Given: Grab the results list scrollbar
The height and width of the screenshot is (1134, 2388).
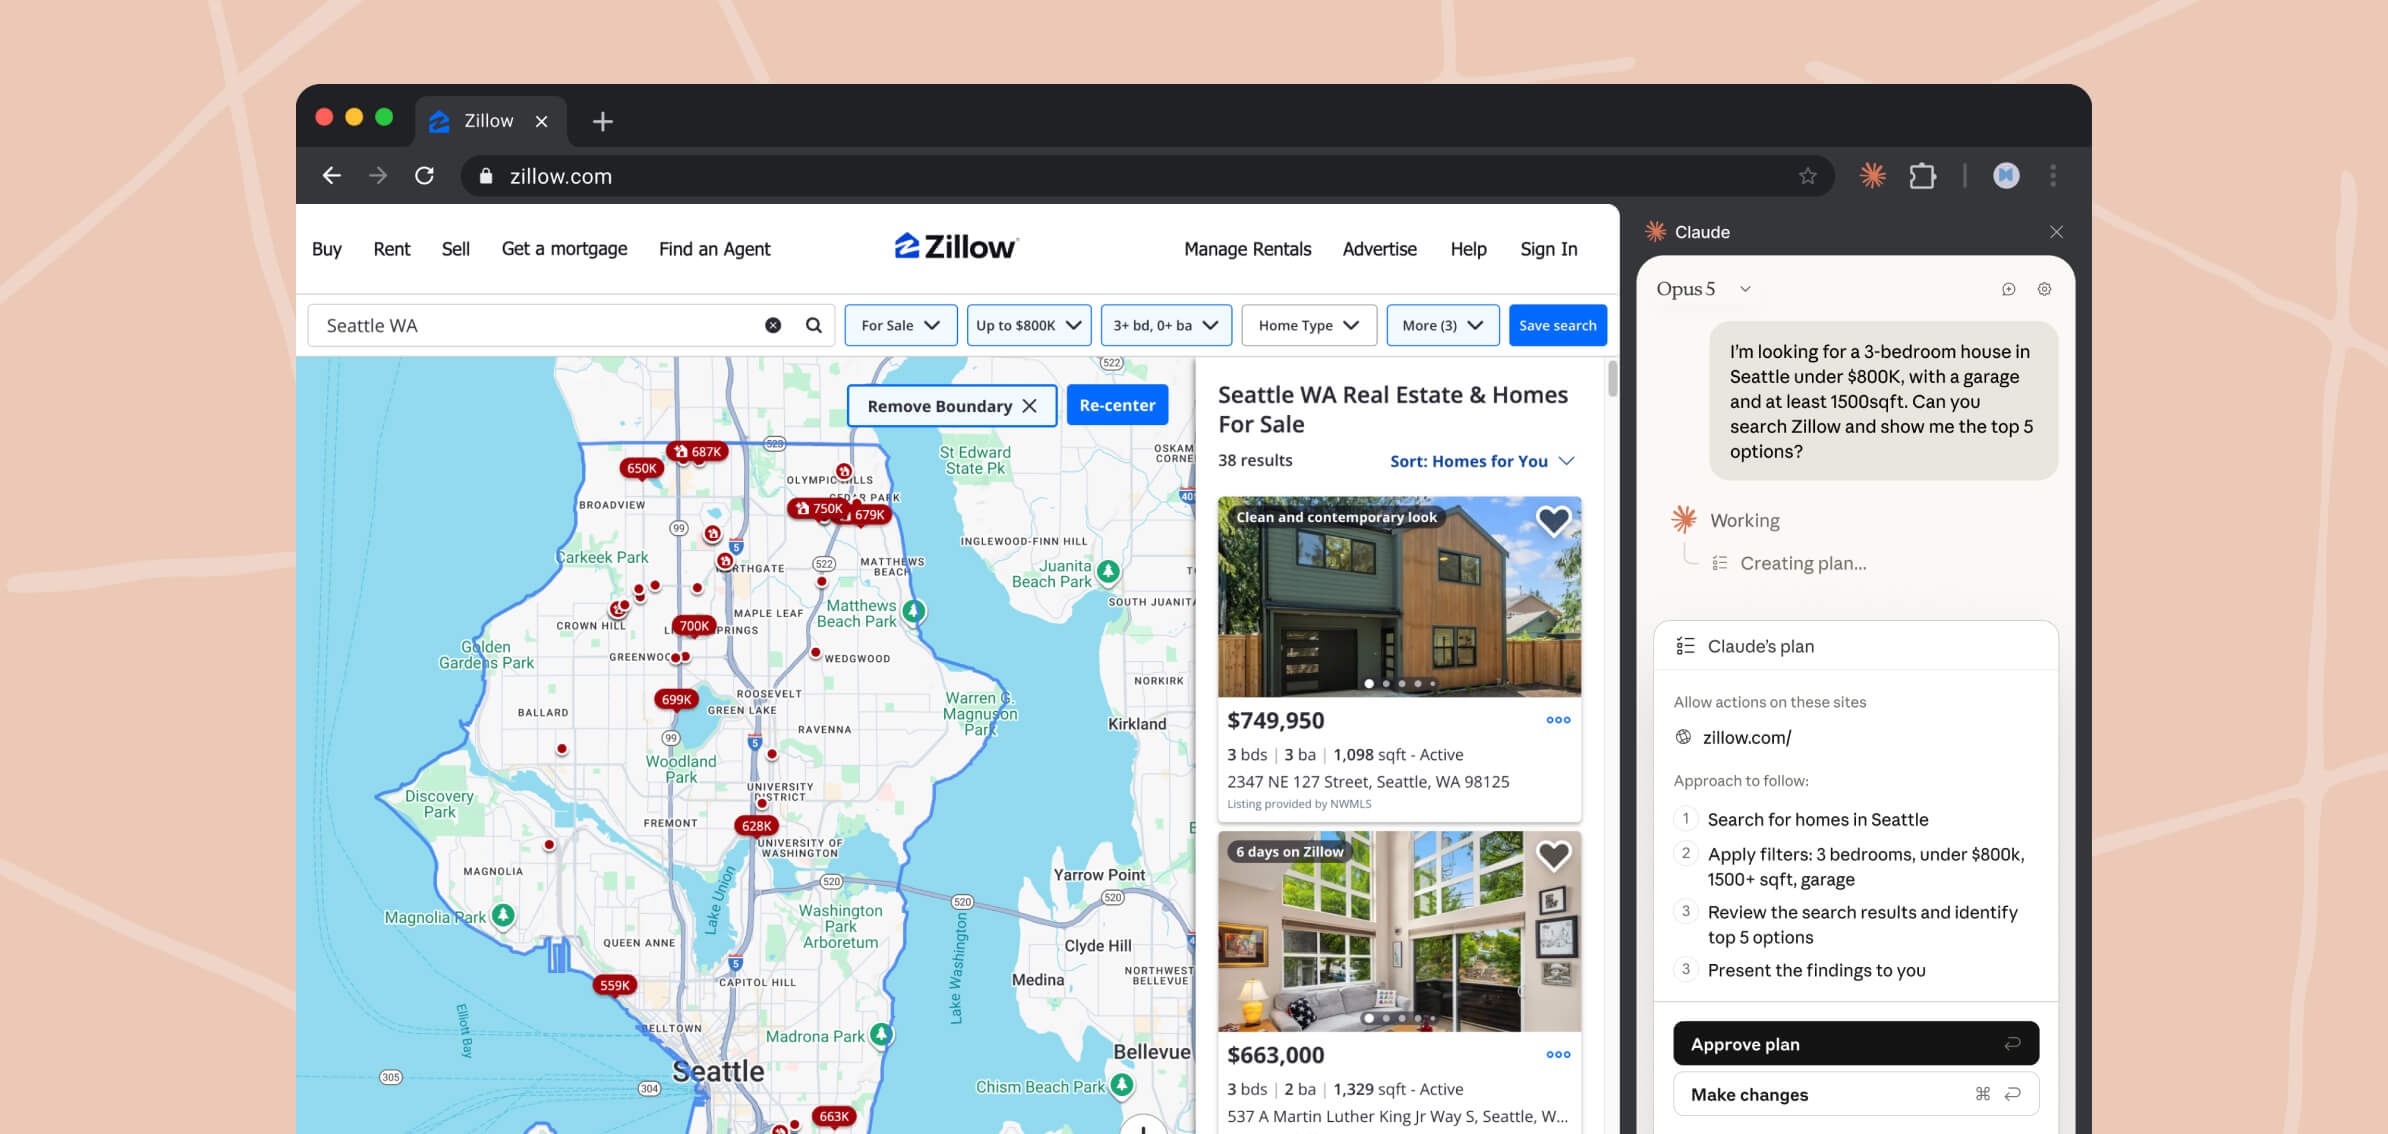Looking at the screenshot, I should tap(1612, 379).
